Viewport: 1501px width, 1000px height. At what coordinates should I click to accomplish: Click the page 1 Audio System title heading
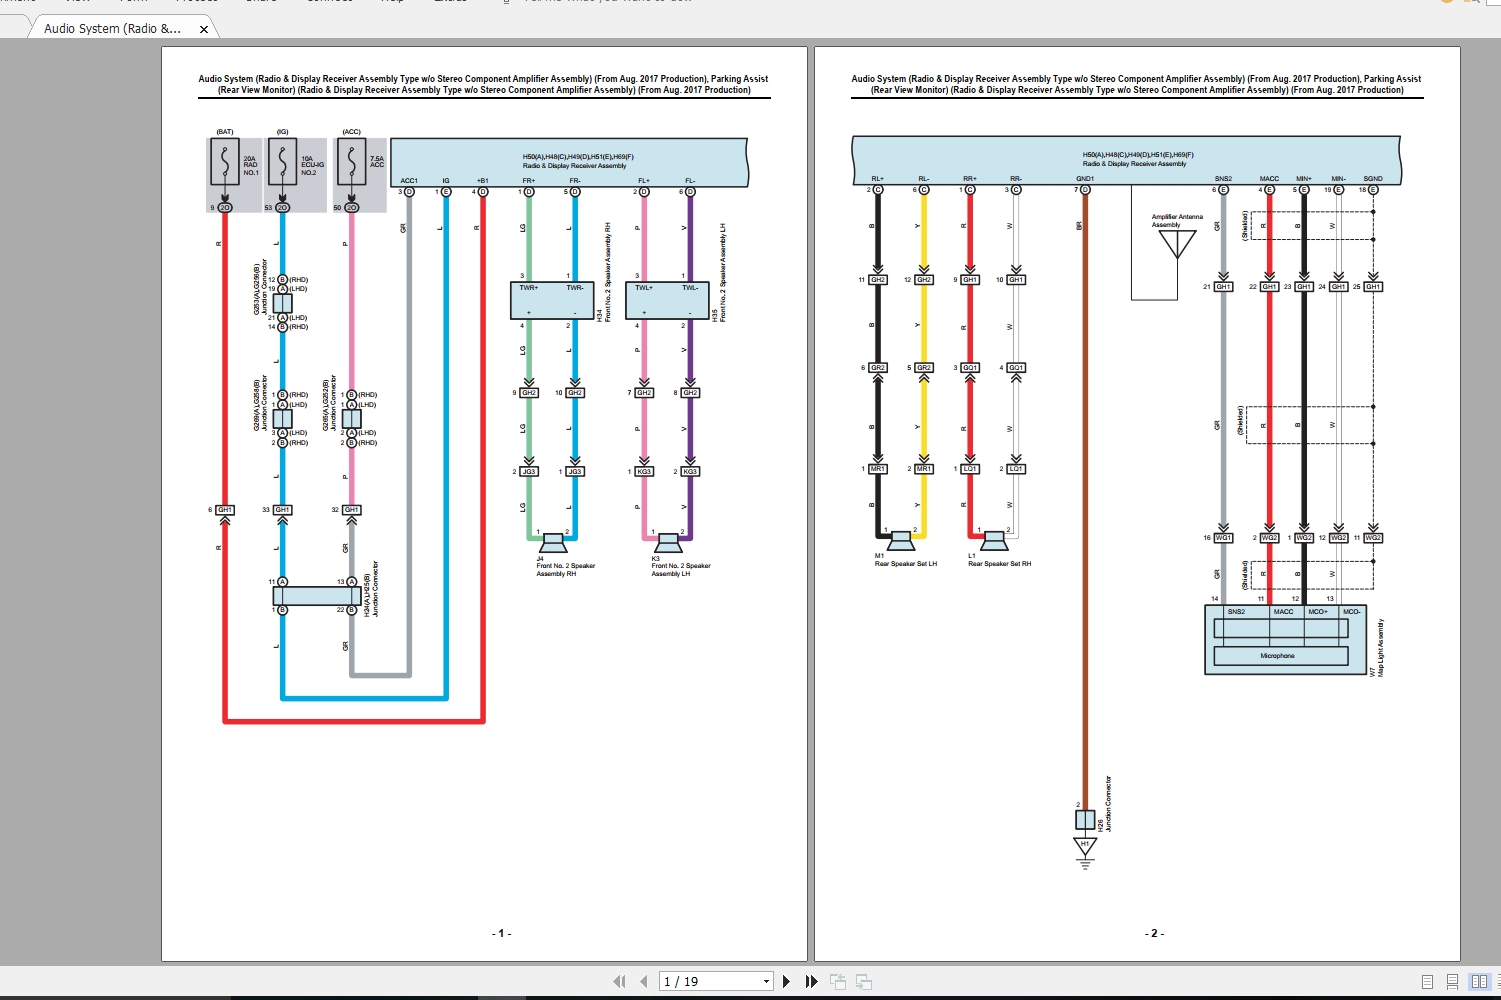tap(484, 84)
